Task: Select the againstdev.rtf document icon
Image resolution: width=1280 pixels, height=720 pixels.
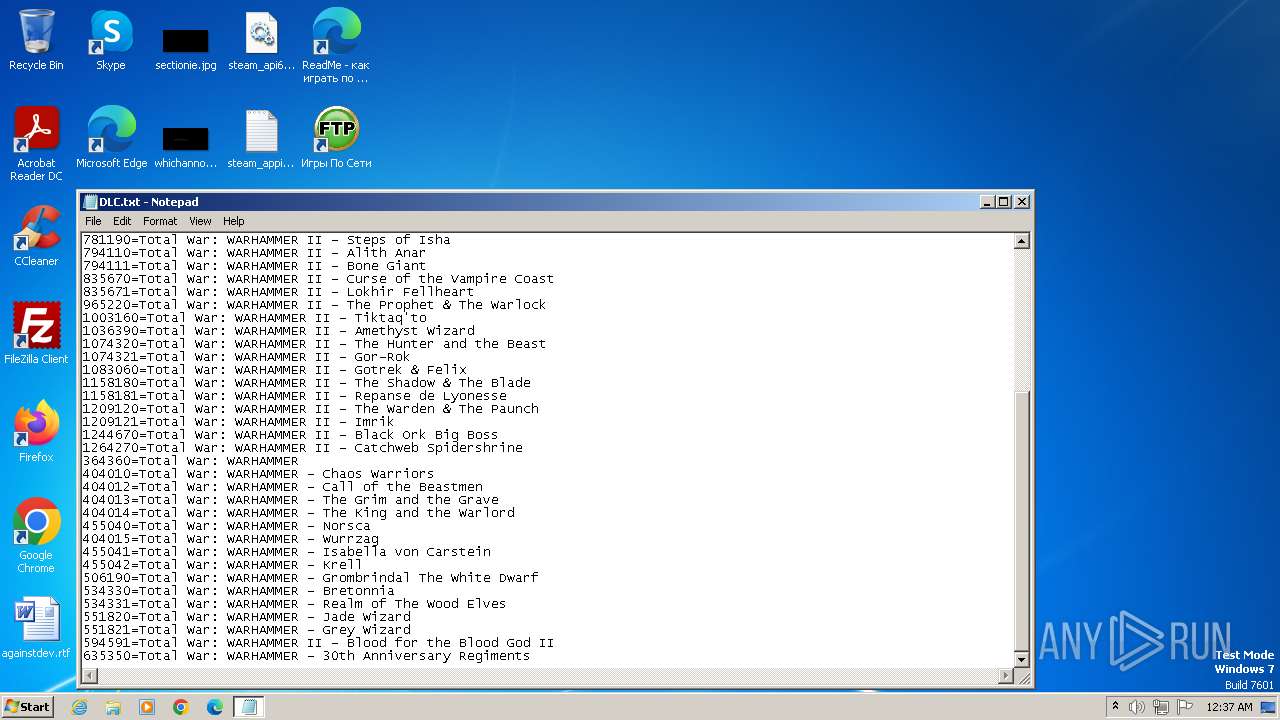Action: click(x=37, y=628)
